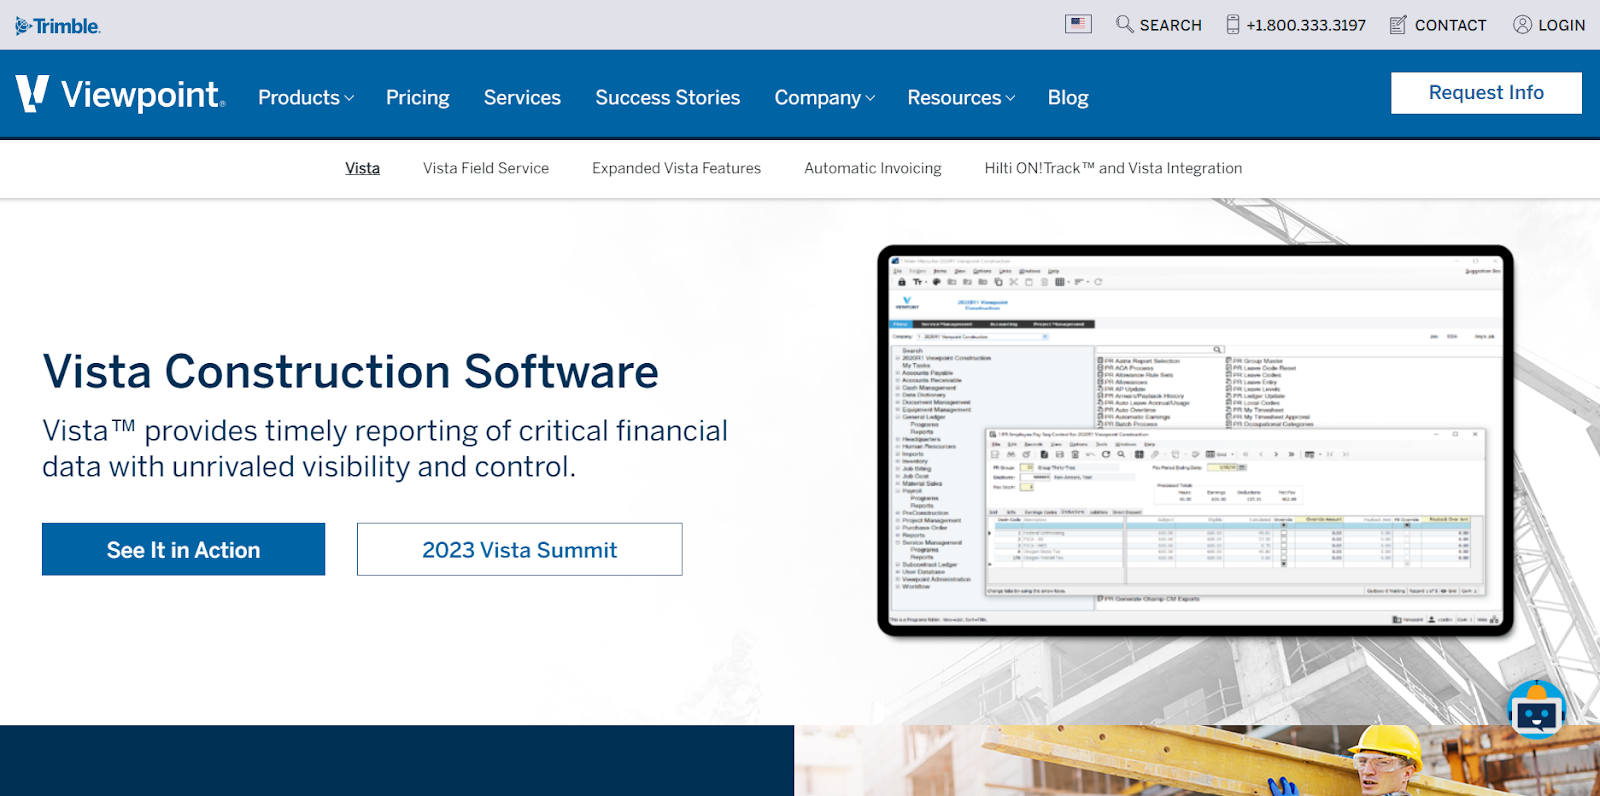Viewport: 1600px width, 796px height.
Task: Open Hilti ON!Track and Vista Integration
Action: click(1113, 168)
